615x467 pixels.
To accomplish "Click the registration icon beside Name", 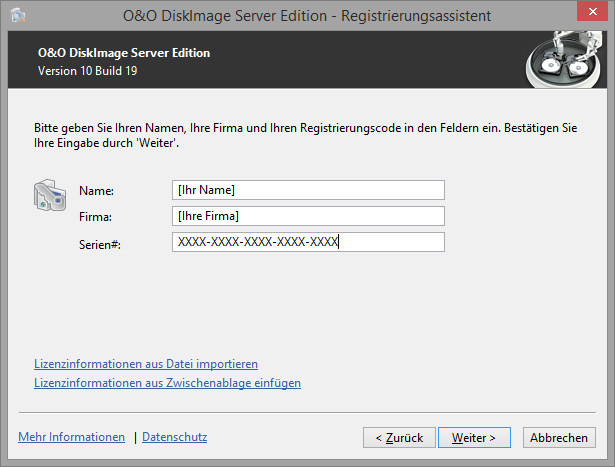I will 50,195.
